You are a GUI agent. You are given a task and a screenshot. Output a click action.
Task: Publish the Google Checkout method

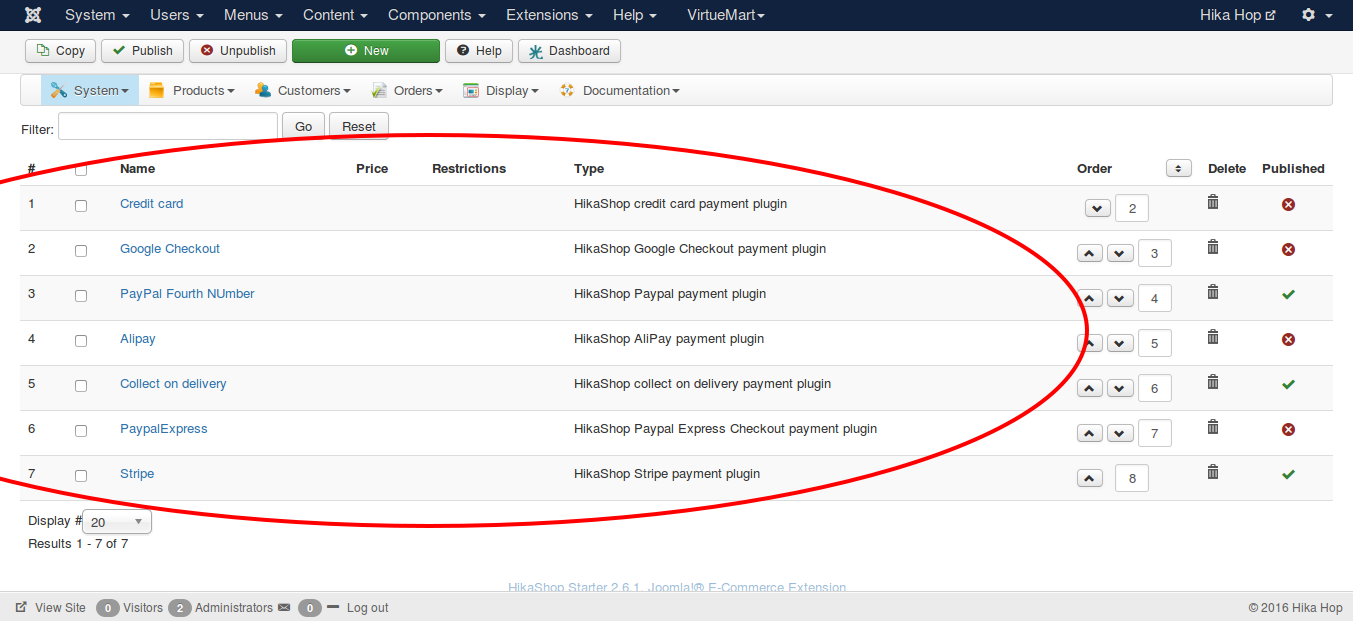pos(1288,249)
